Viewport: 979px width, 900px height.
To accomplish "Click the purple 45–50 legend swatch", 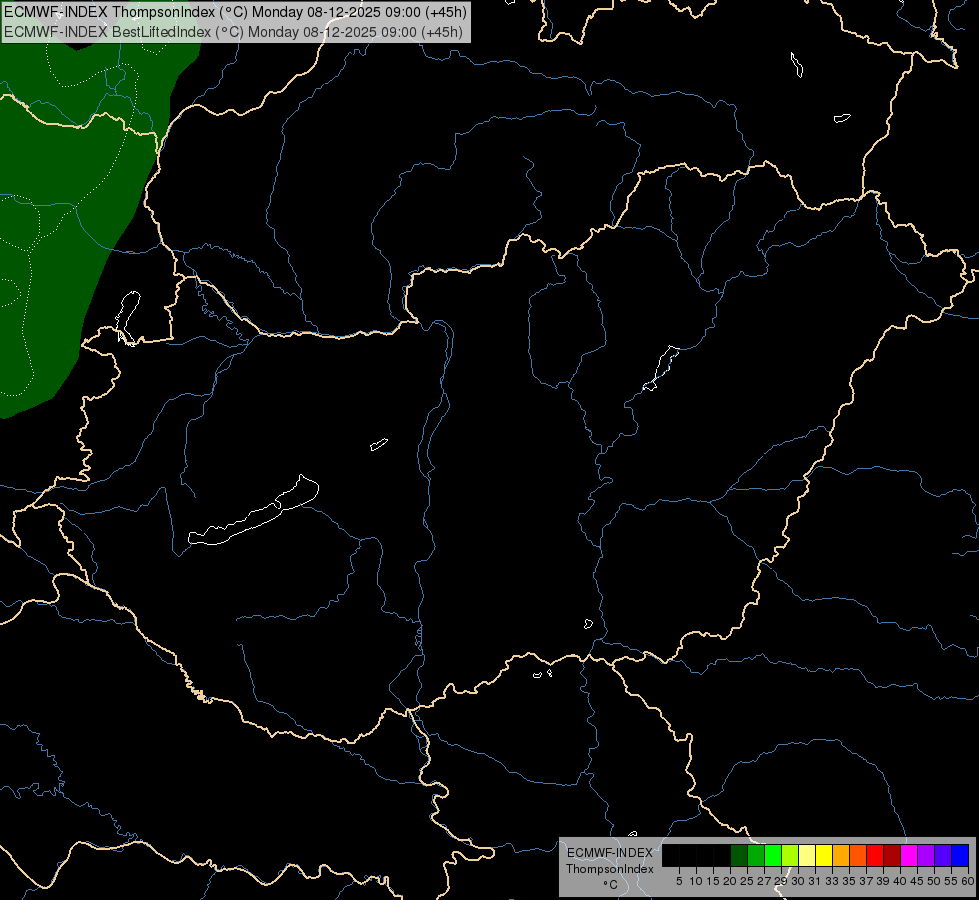I will click(926, 855).
